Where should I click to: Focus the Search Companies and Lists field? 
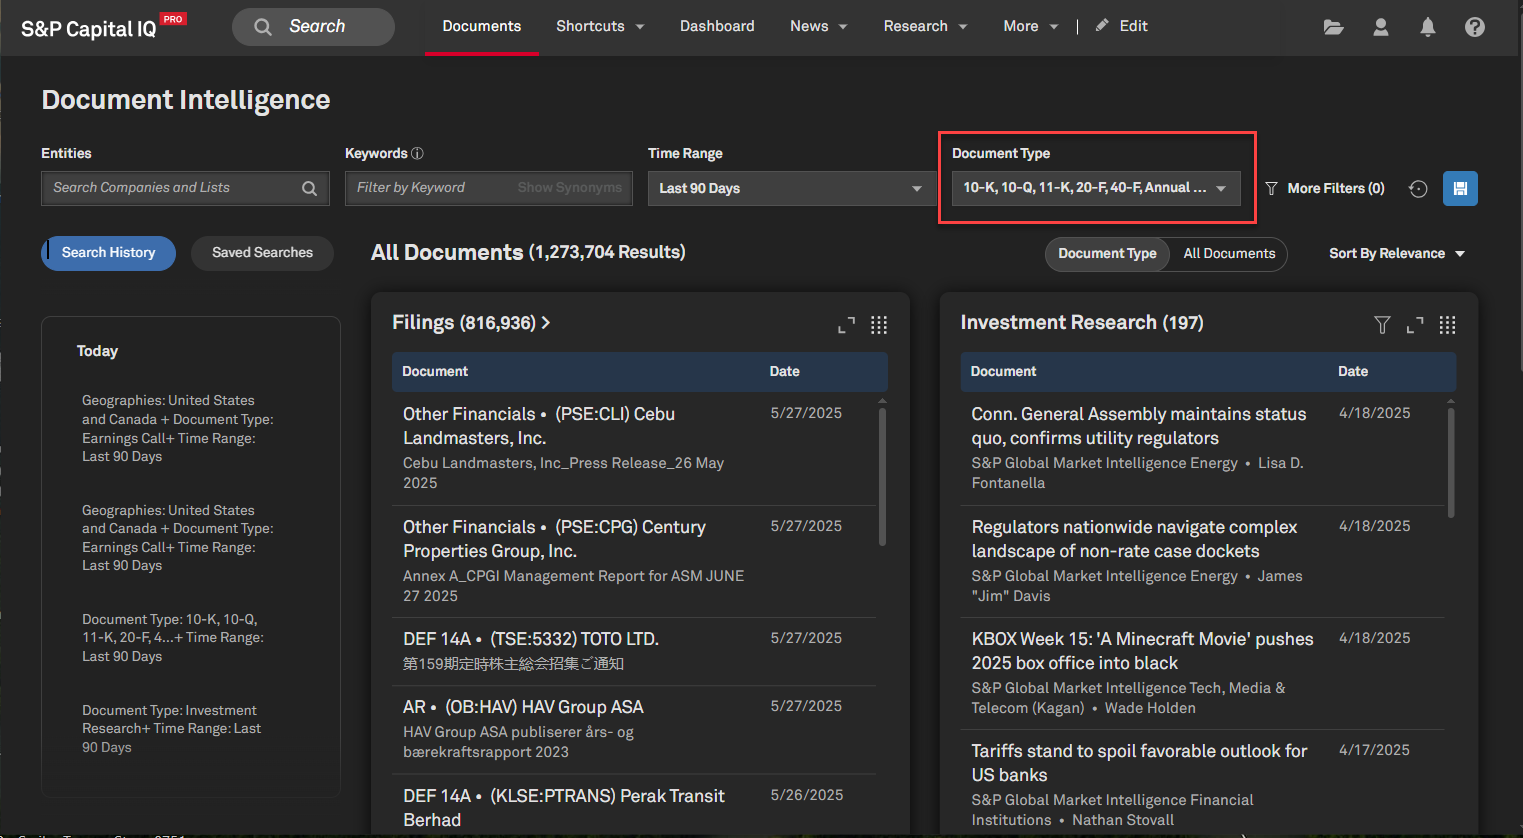coord(185,188)
